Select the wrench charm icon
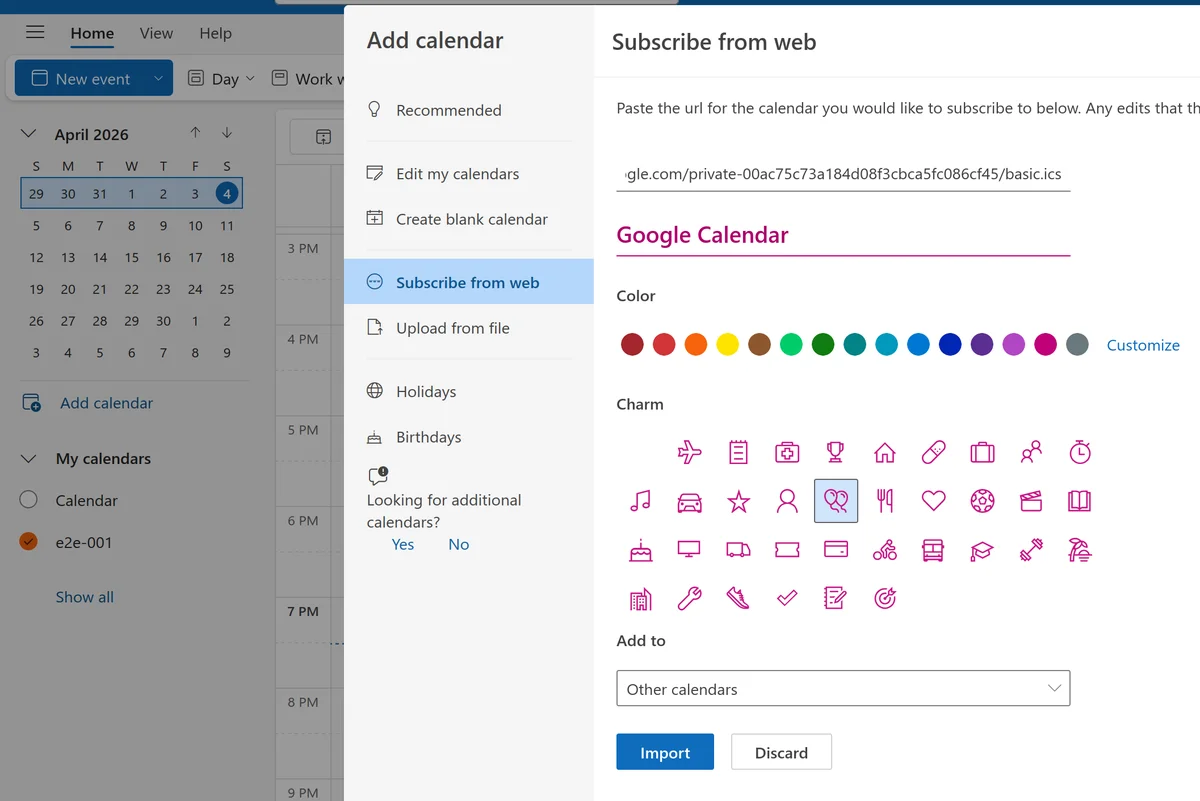Screen dimensions: 1200x801 click(x=689, y=598)
